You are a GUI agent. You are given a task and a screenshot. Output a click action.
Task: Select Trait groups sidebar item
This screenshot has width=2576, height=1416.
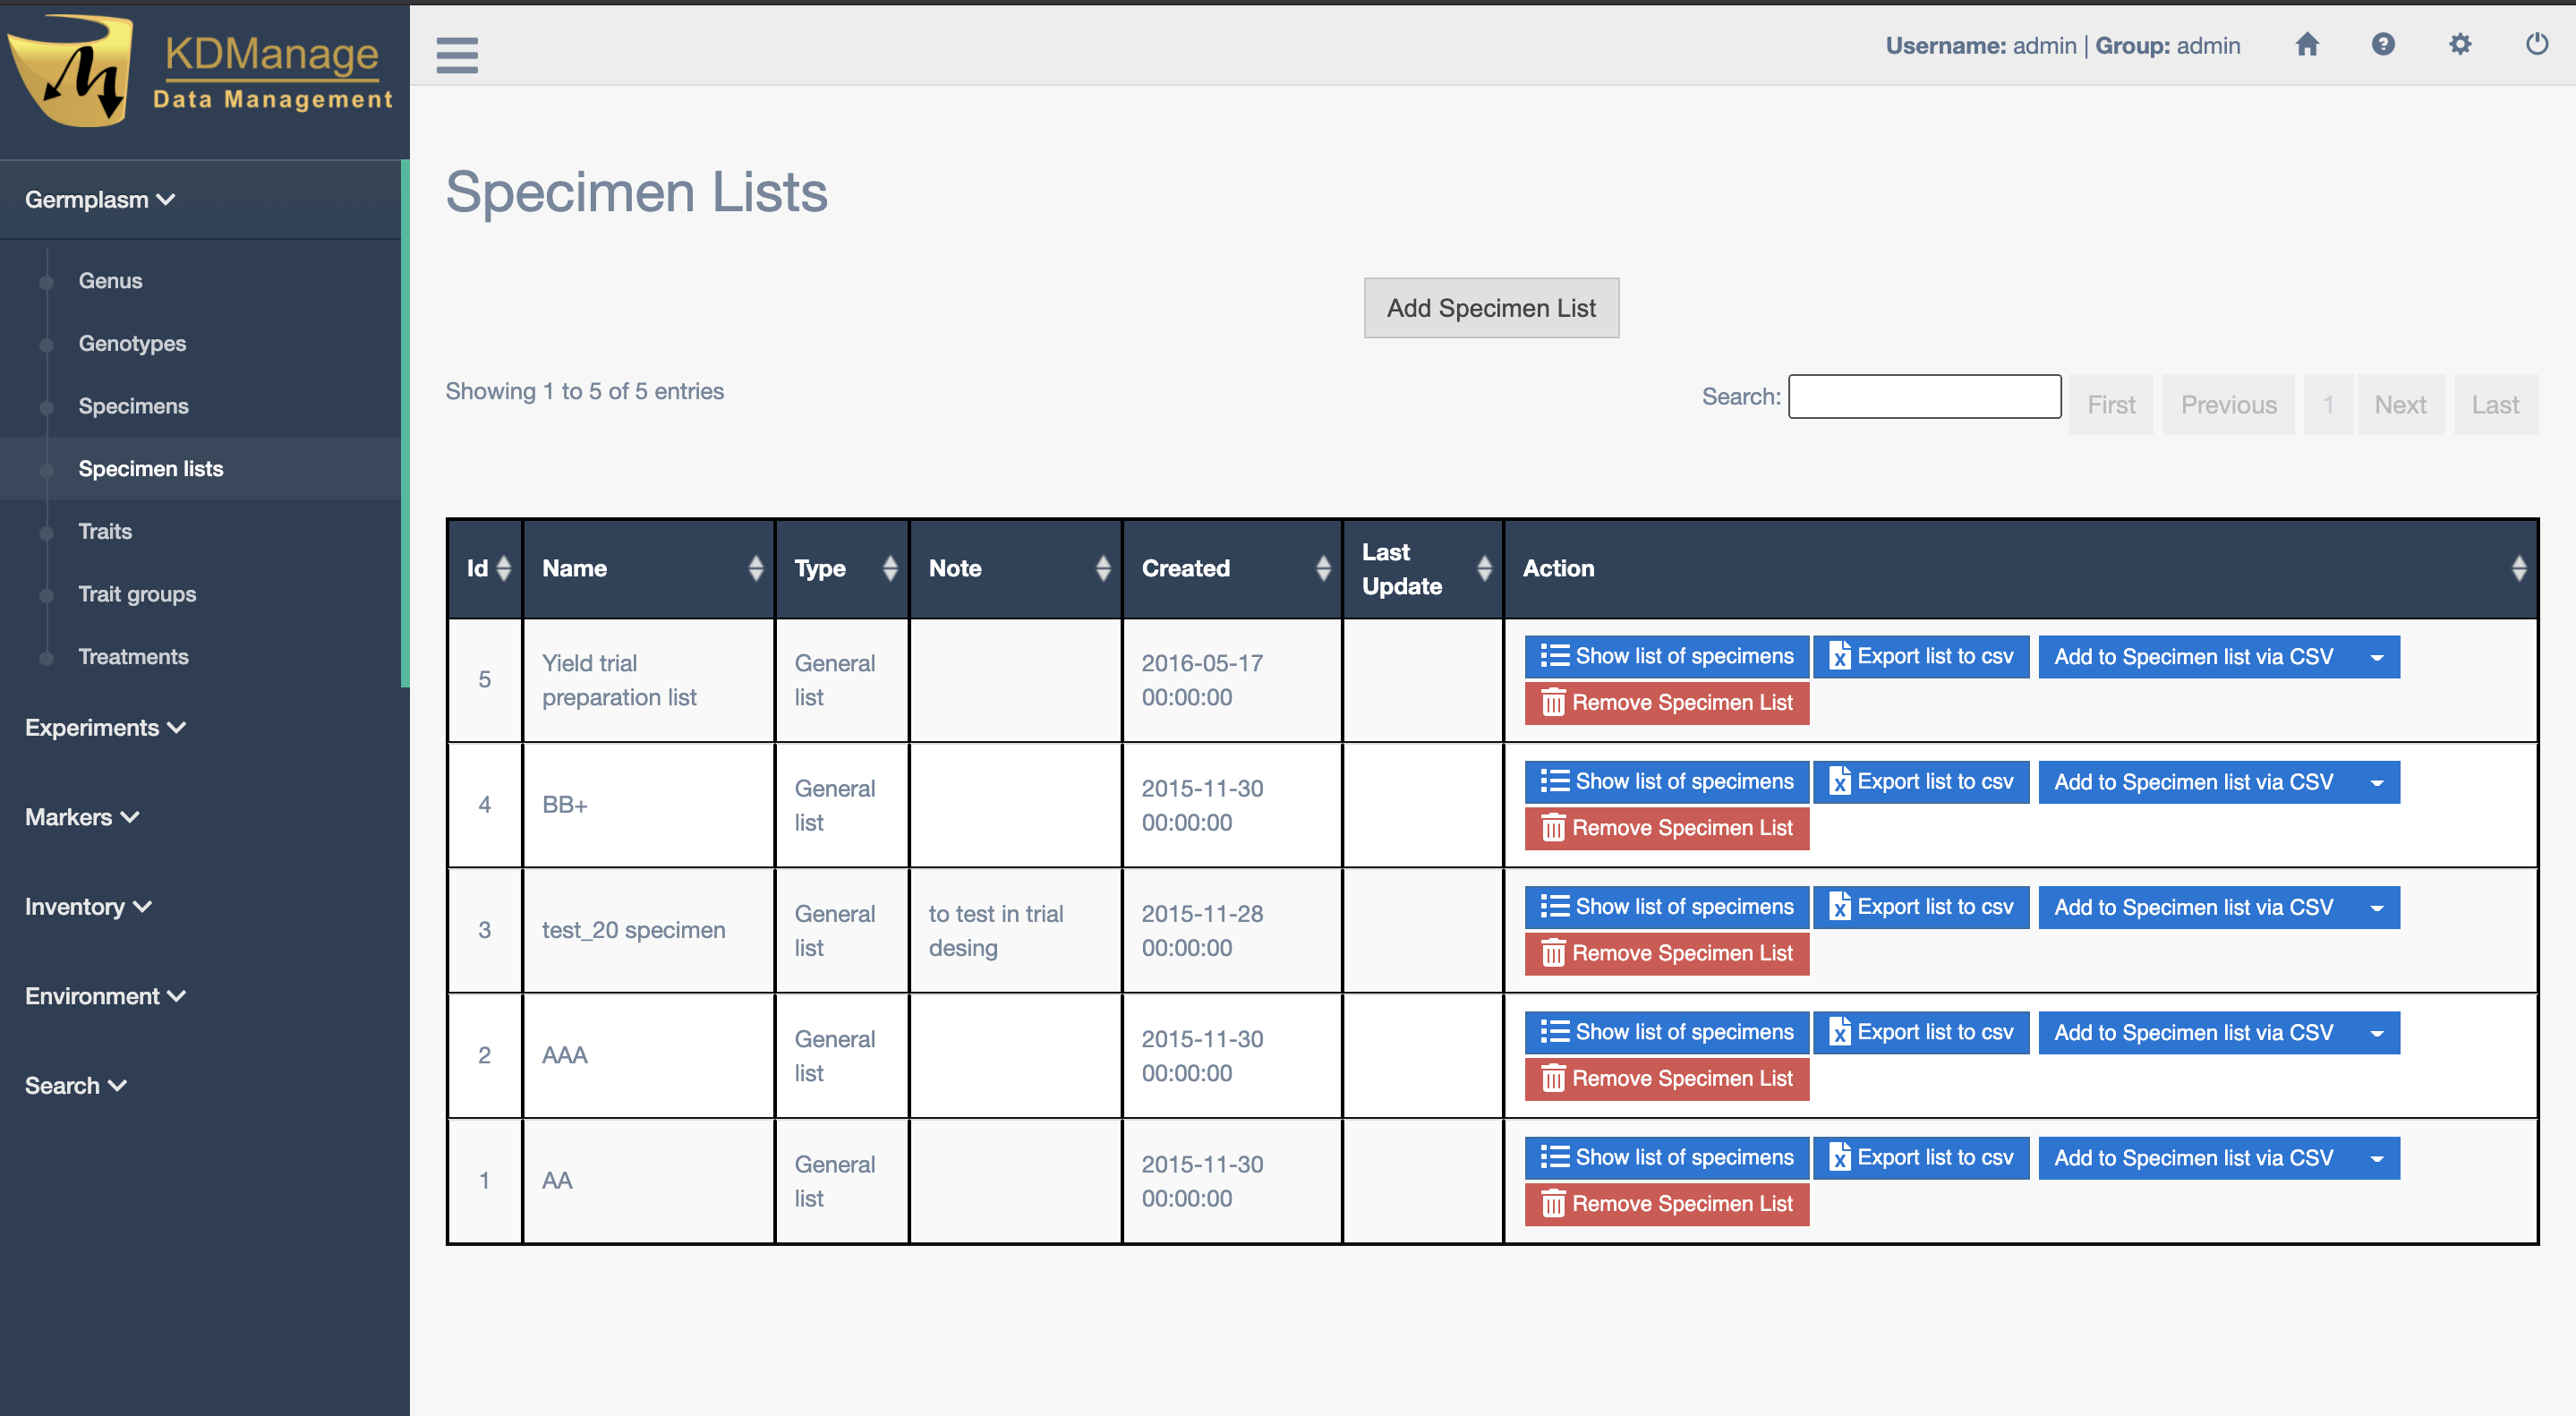coord(137,594)
